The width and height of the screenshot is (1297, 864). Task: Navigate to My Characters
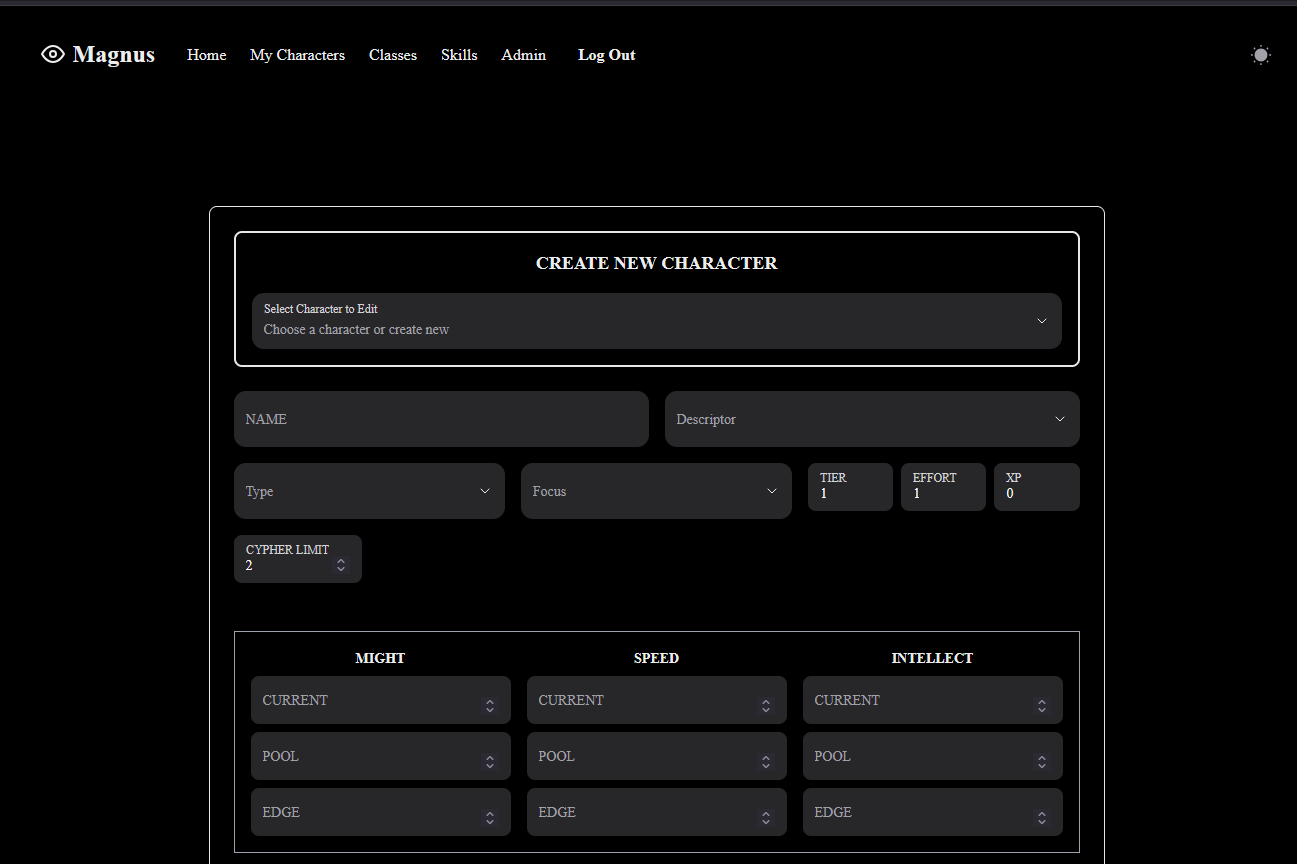[297, 55]
